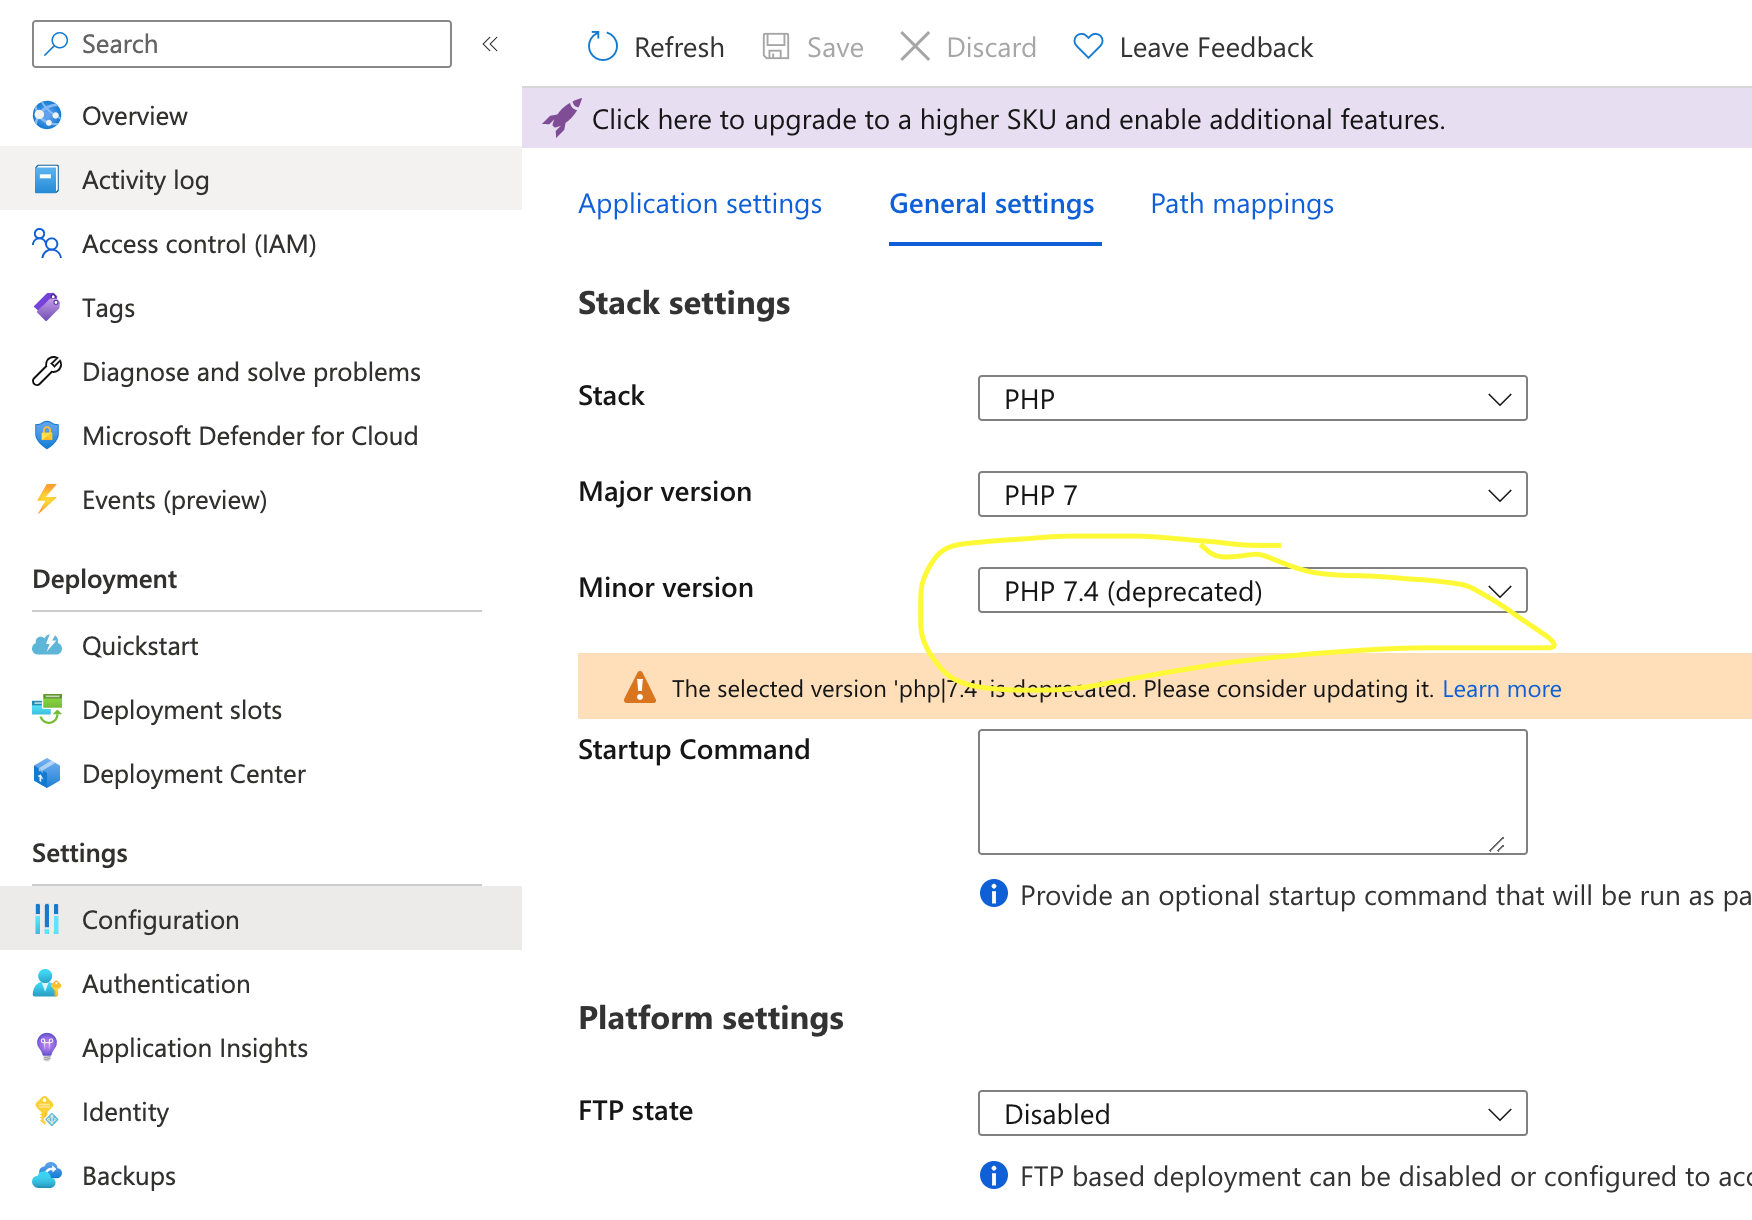Click the Discard X icon
1752x1220 pixels.
(915, 47)
